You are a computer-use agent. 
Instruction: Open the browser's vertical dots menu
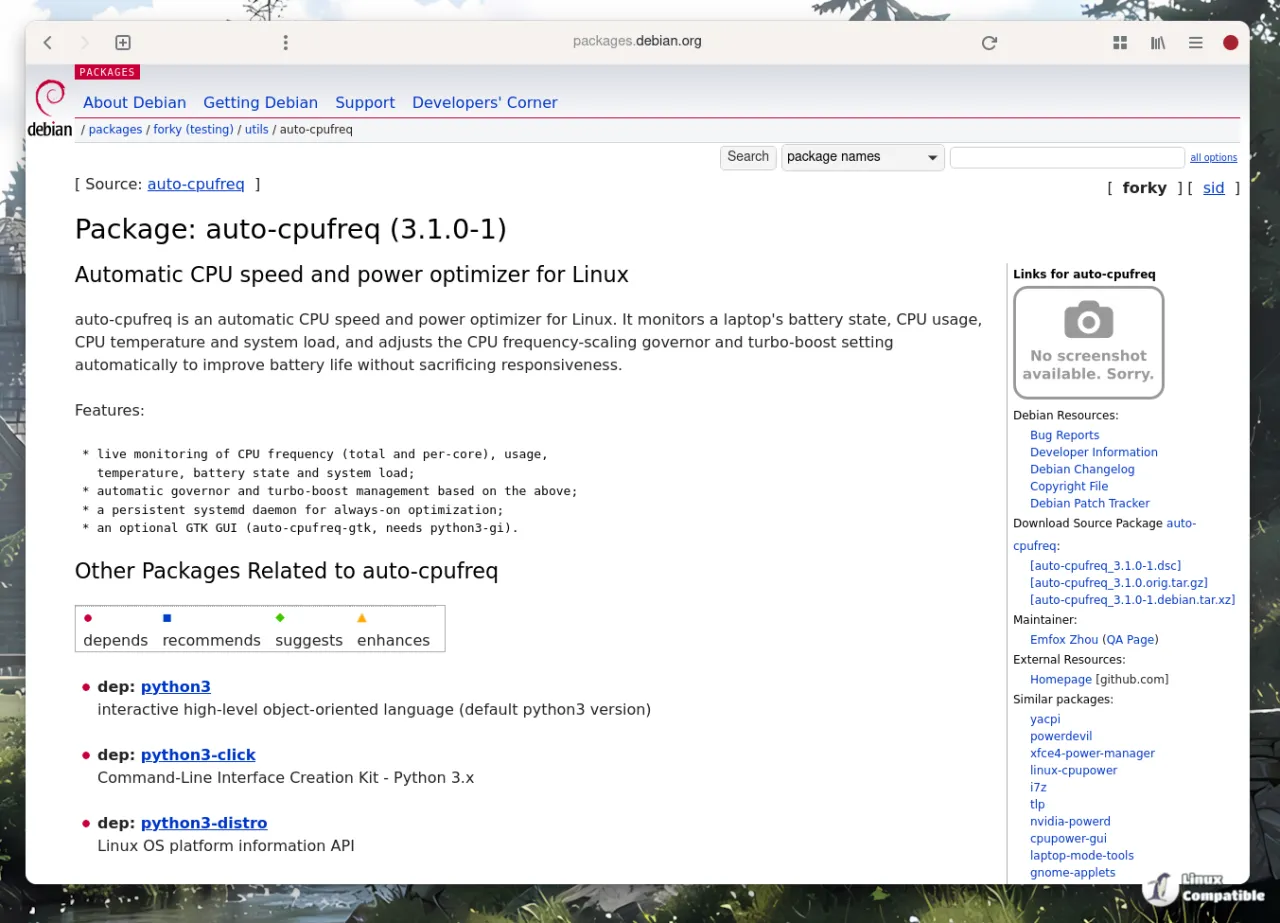[285, 43]
